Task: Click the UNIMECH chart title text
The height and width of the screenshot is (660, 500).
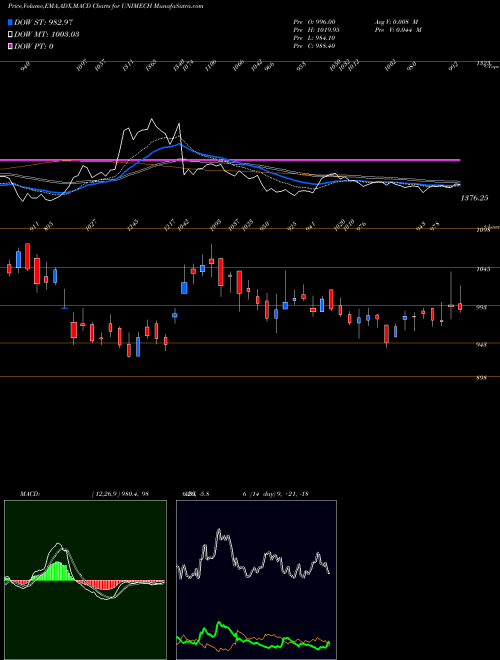Action: (106, 6)
